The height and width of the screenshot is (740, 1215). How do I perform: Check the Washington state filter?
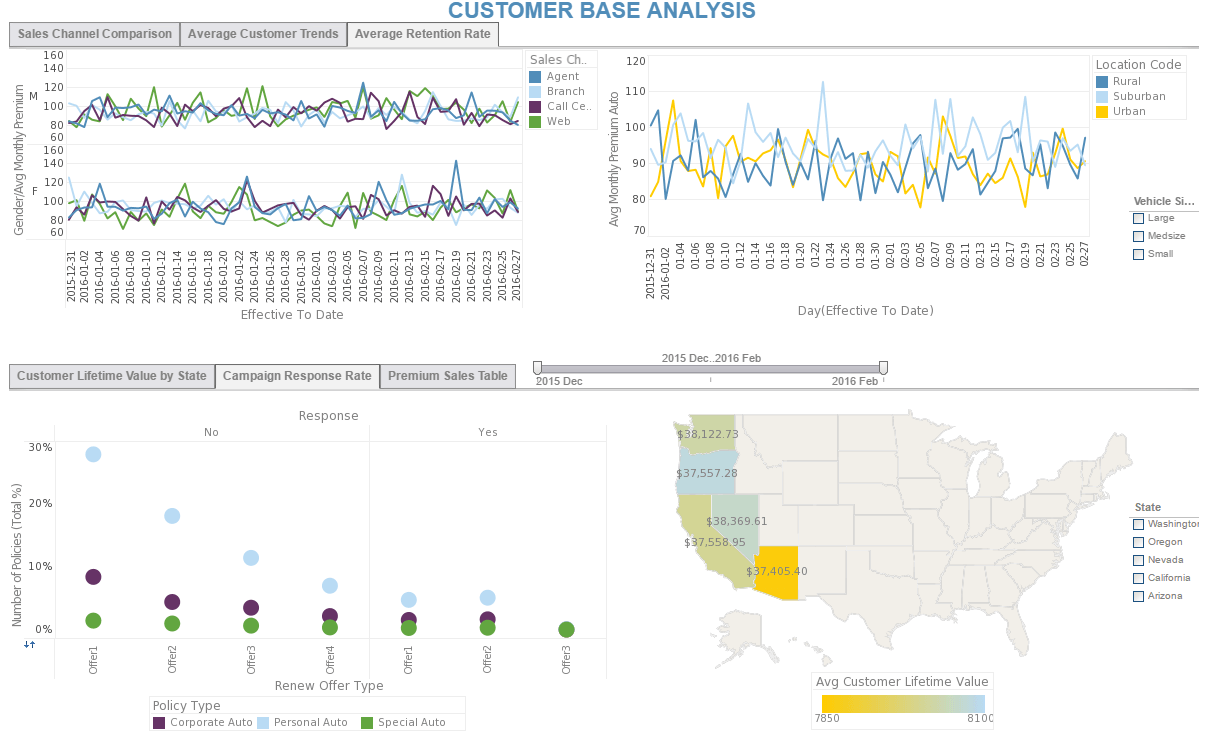pos(1138,524)
